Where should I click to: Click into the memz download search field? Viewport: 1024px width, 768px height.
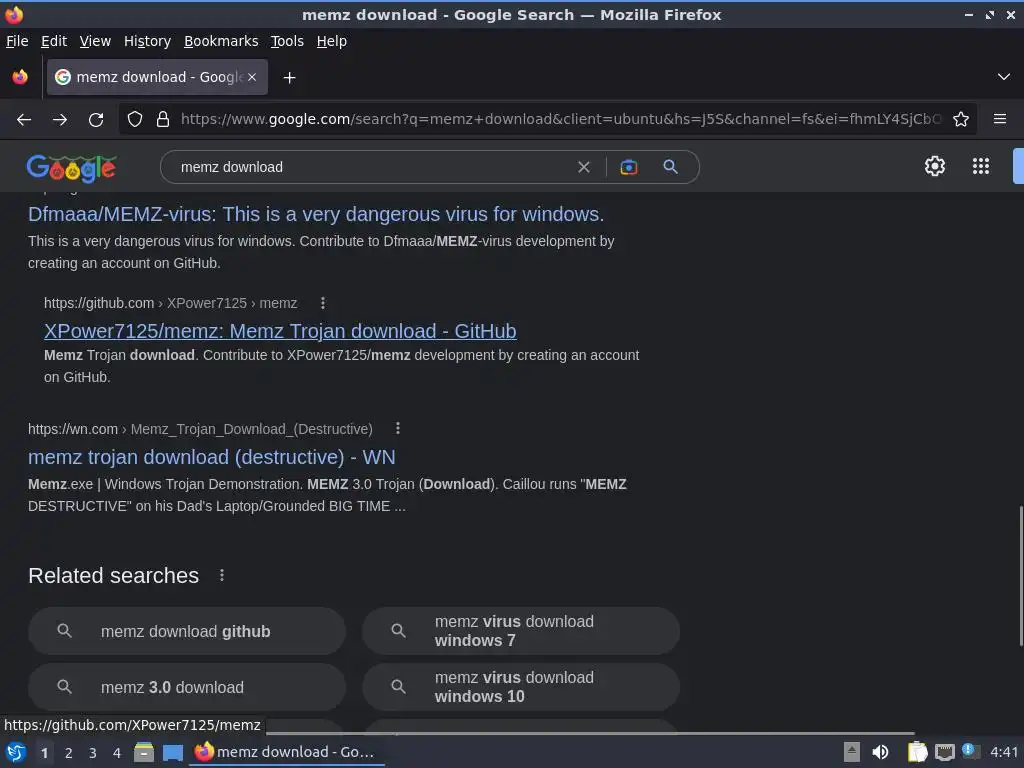(x=372, y=167)
